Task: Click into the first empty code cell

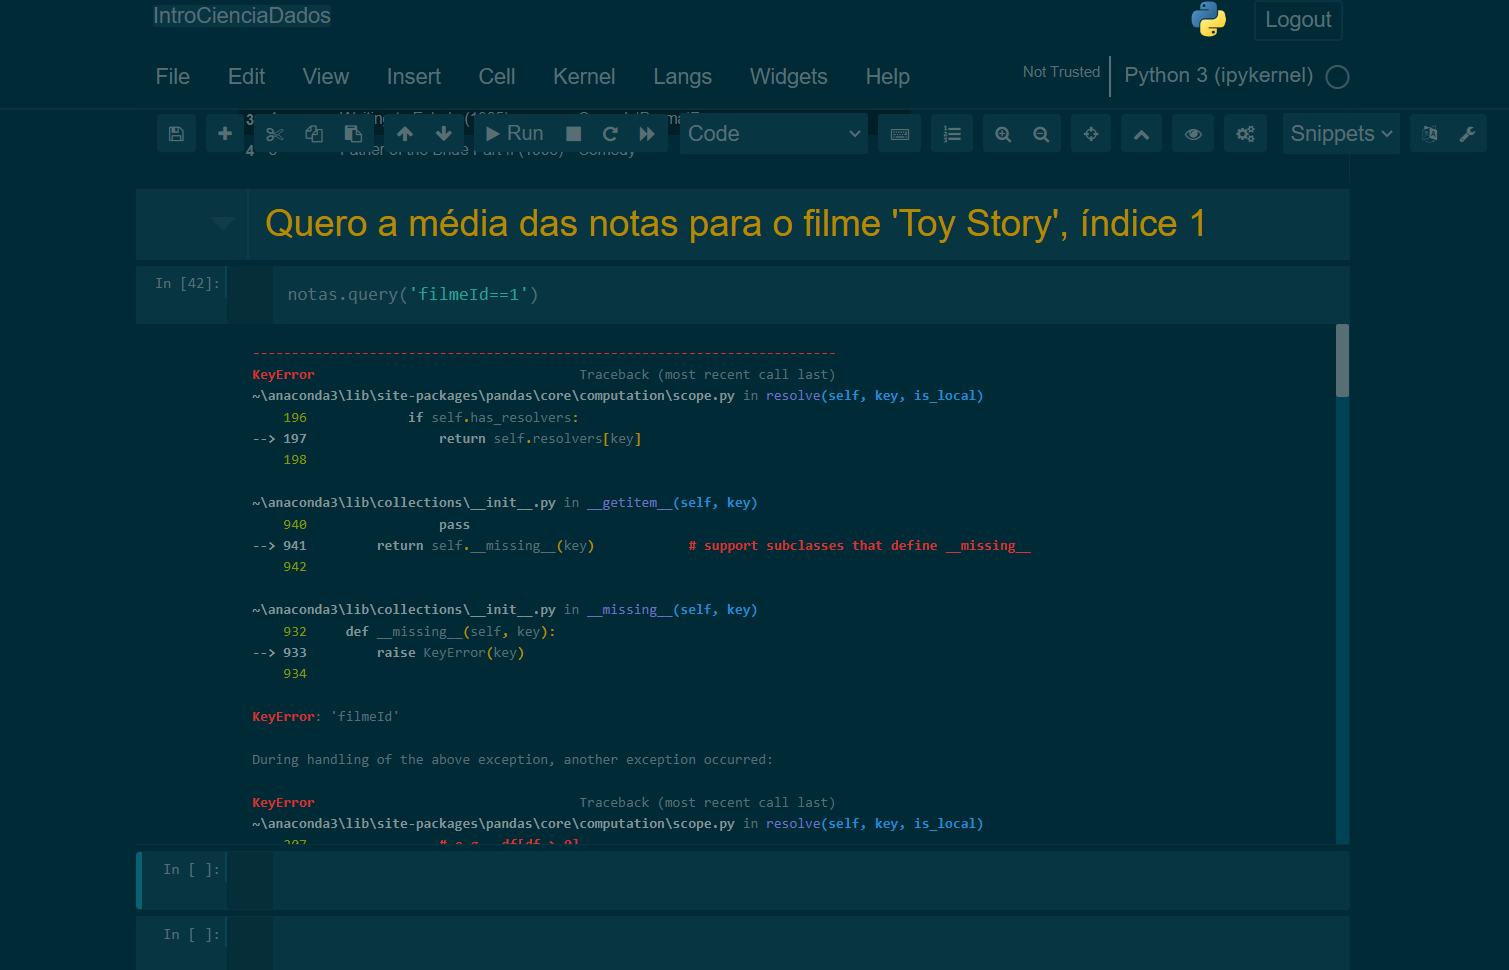Action: click(810, 880)
